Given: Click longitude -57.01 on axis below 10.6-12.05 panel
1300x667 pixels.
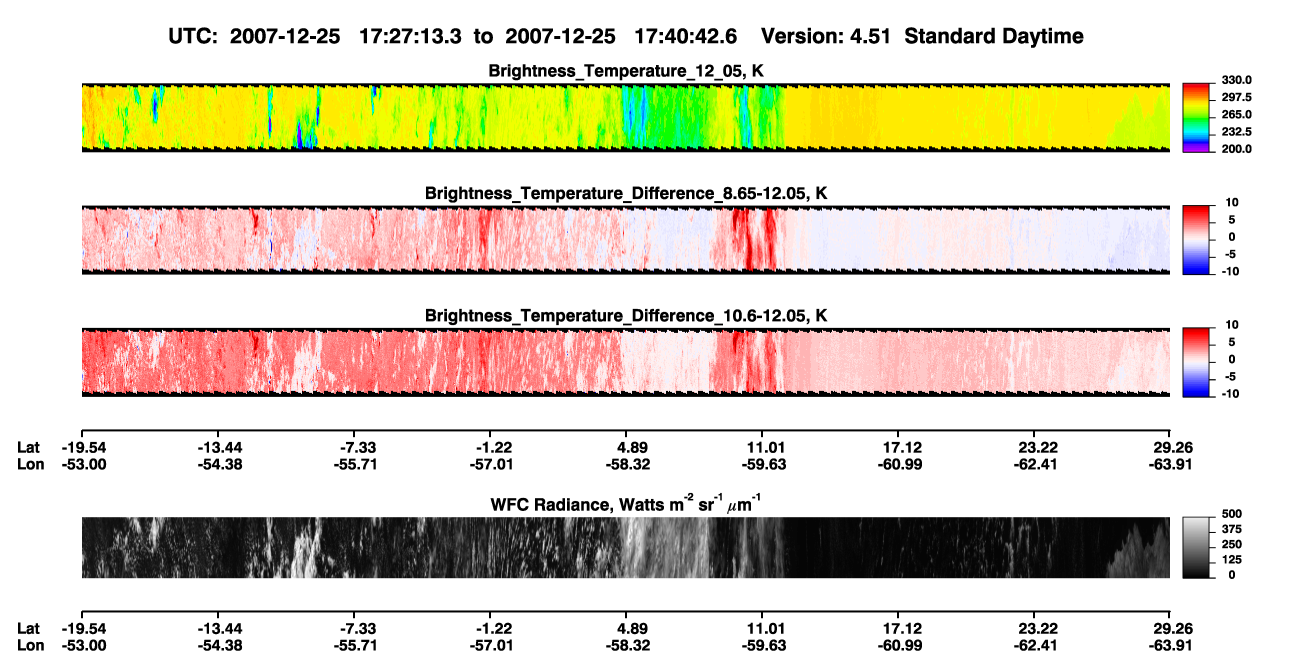Looking at the screenshot, I should click(490, 464).
